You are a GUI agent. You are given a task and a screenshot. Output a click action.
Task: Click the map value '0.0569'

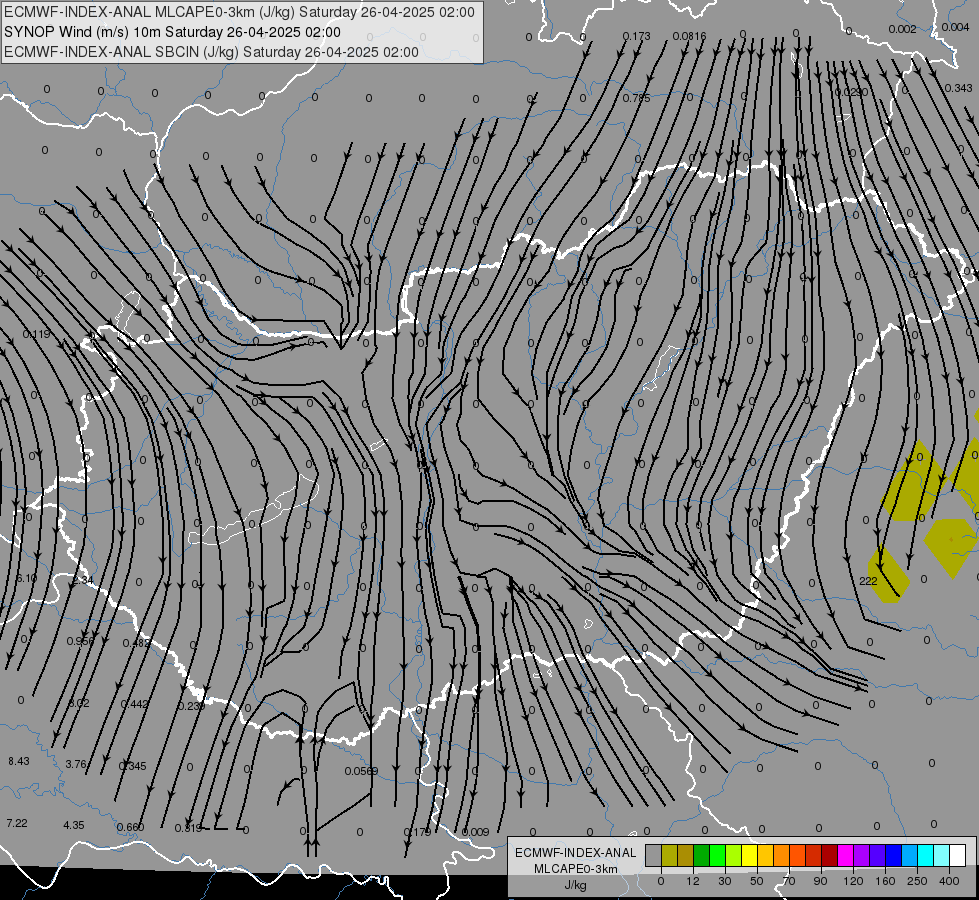click(362, 771)
